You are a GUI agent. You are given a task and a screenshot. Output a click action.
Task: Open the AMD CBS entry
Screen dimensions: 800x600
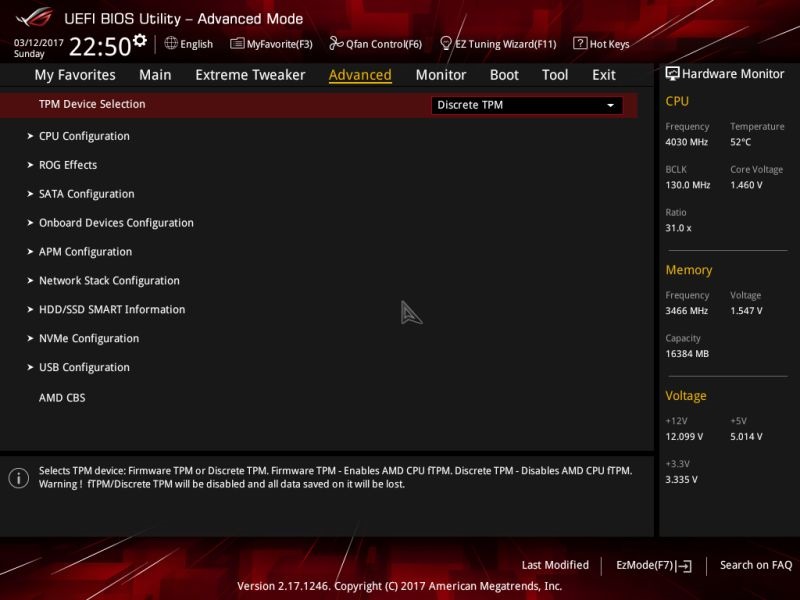[62, 398]
